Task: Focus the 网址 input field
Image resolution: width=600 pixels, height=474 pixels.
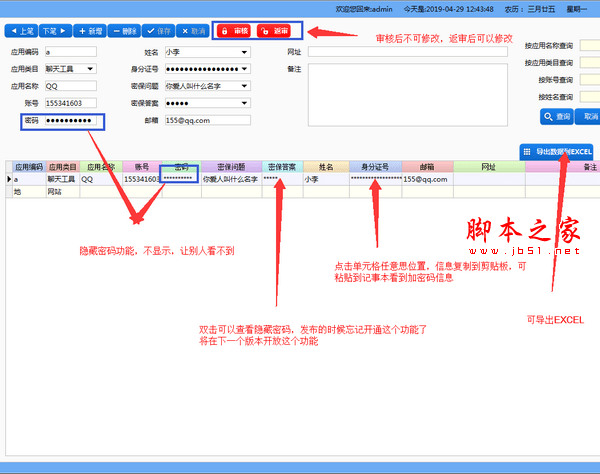Action: pos(408,52)
